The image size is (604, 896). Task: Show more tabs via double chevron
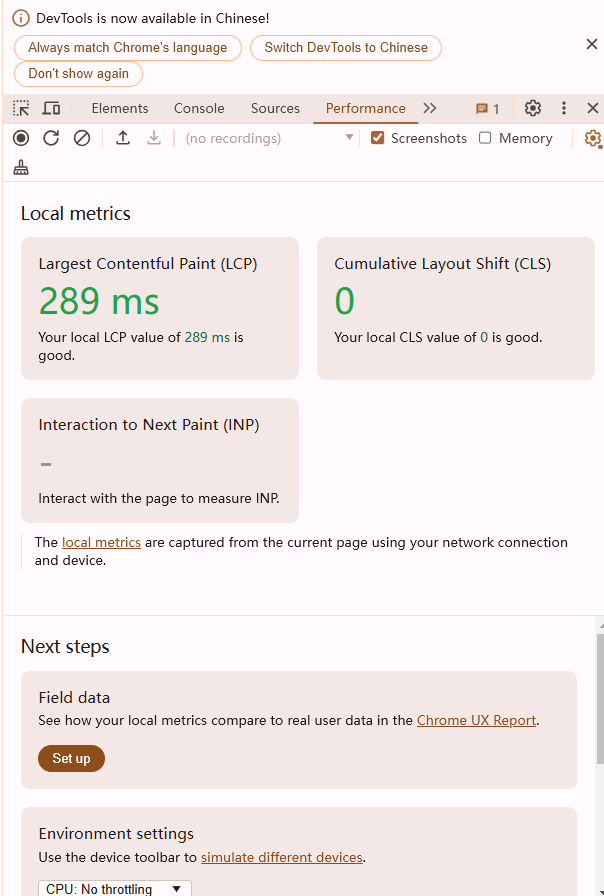click(430, 108)
